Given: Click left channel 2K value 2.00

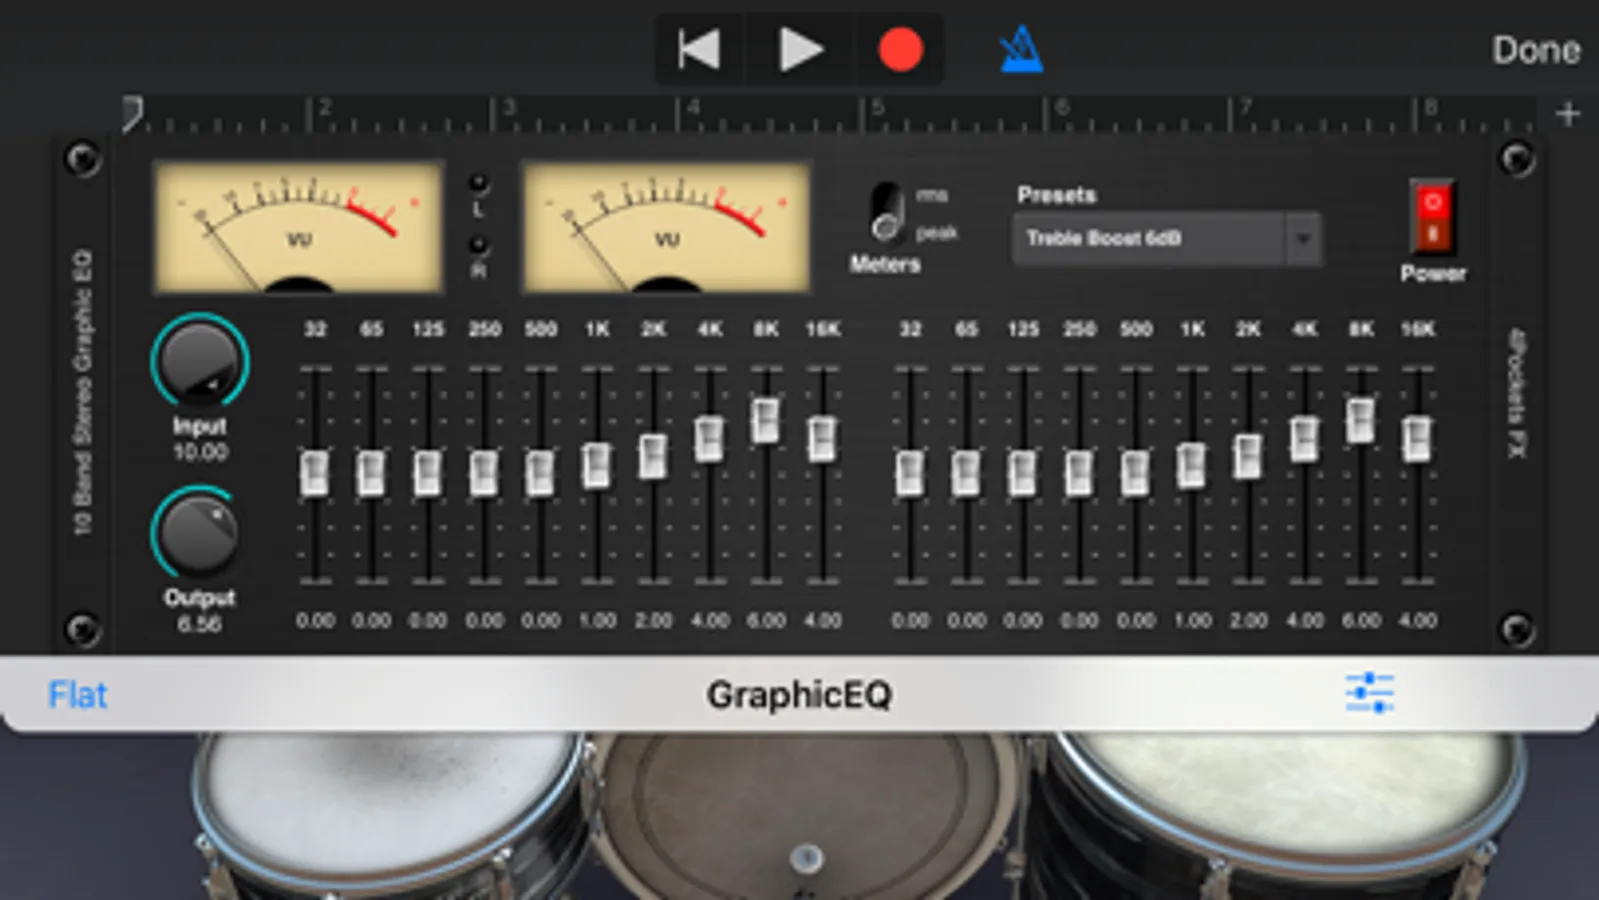Looking at the screenshot, I should click(653, 621).
